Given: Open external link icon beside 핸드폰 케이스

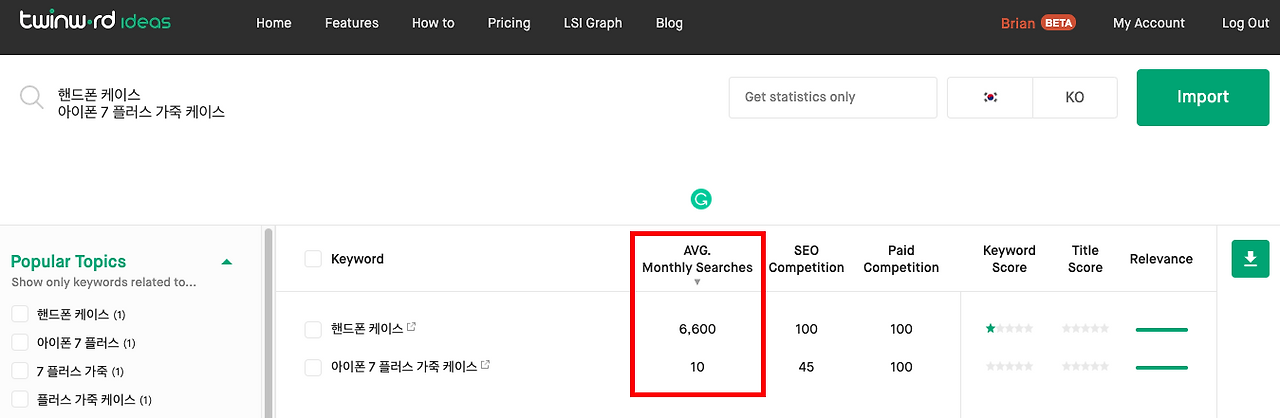Looking at the screenshot, I should 411,327.
